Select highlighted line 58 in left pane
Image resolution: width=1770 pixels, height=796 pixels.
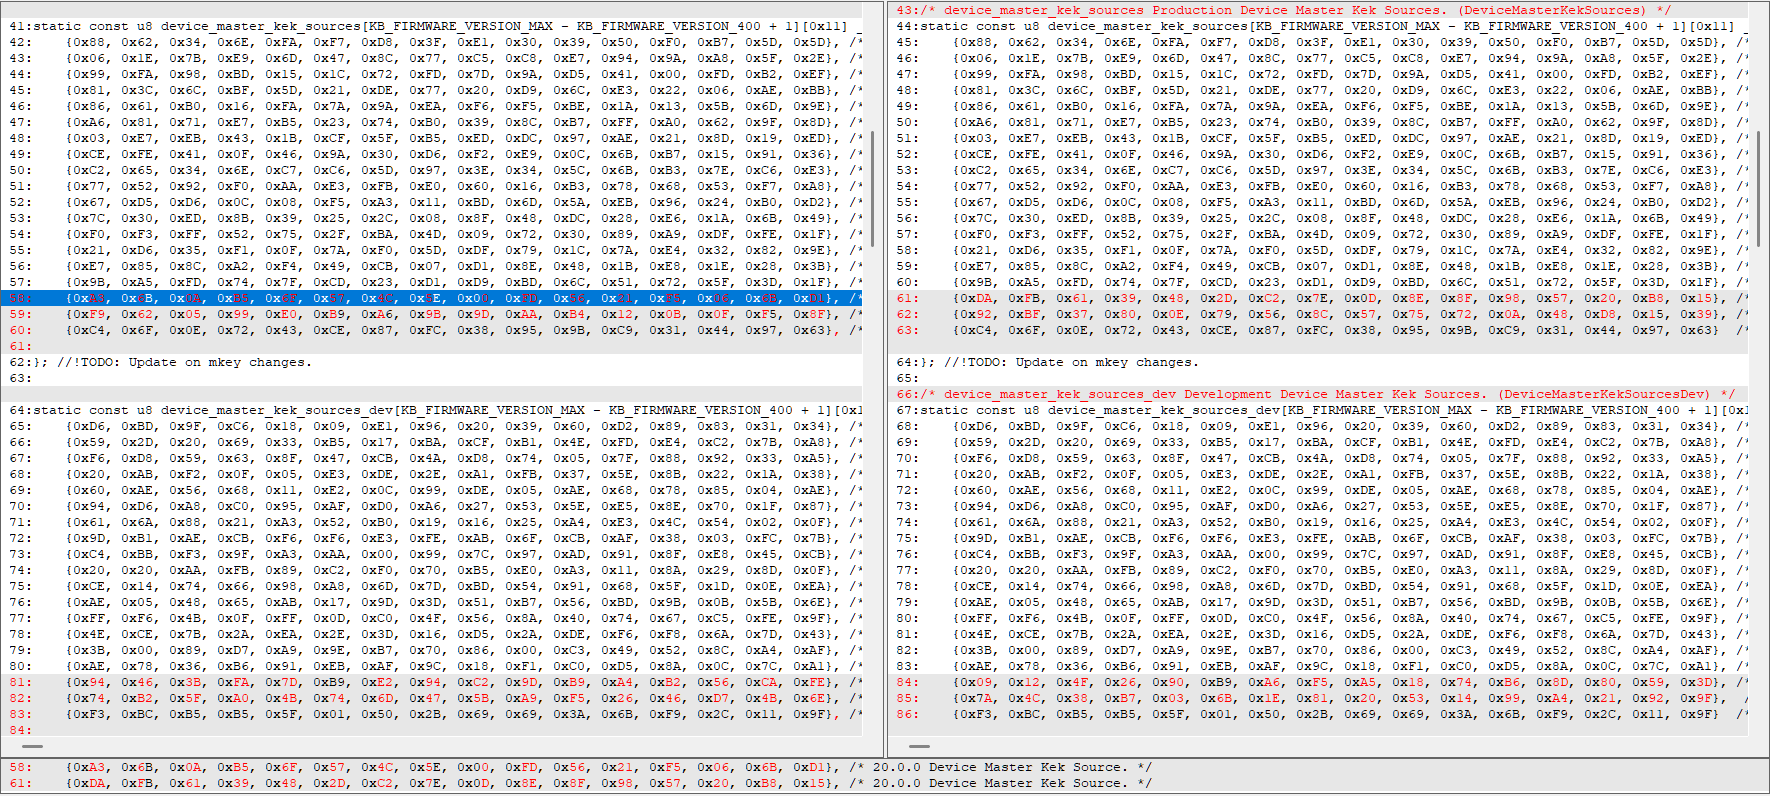coord(431,298)
